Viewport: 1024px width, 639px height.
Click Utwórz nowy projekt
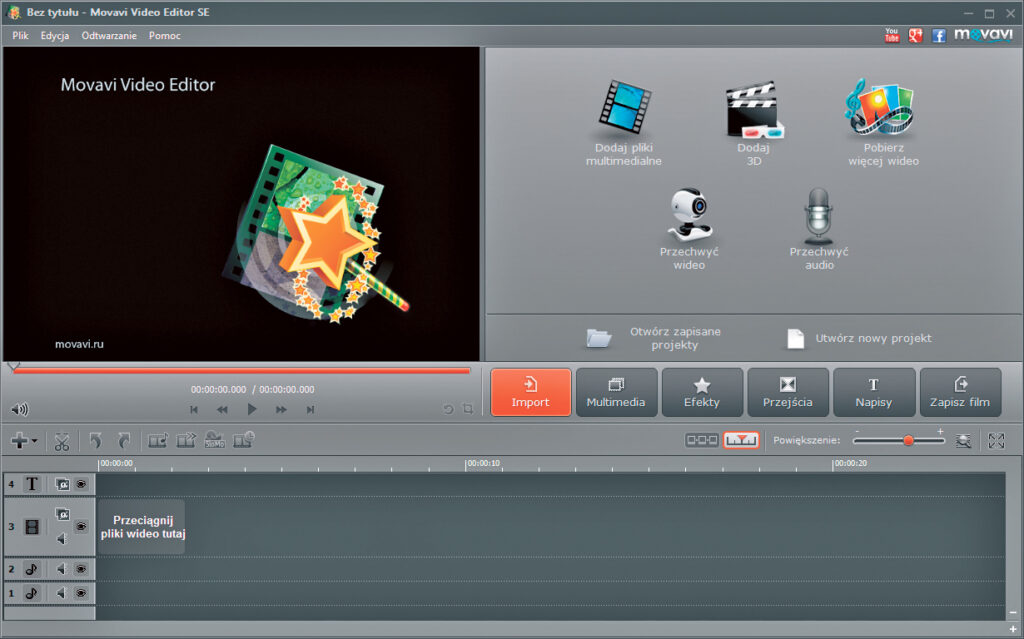pos(859,338)
